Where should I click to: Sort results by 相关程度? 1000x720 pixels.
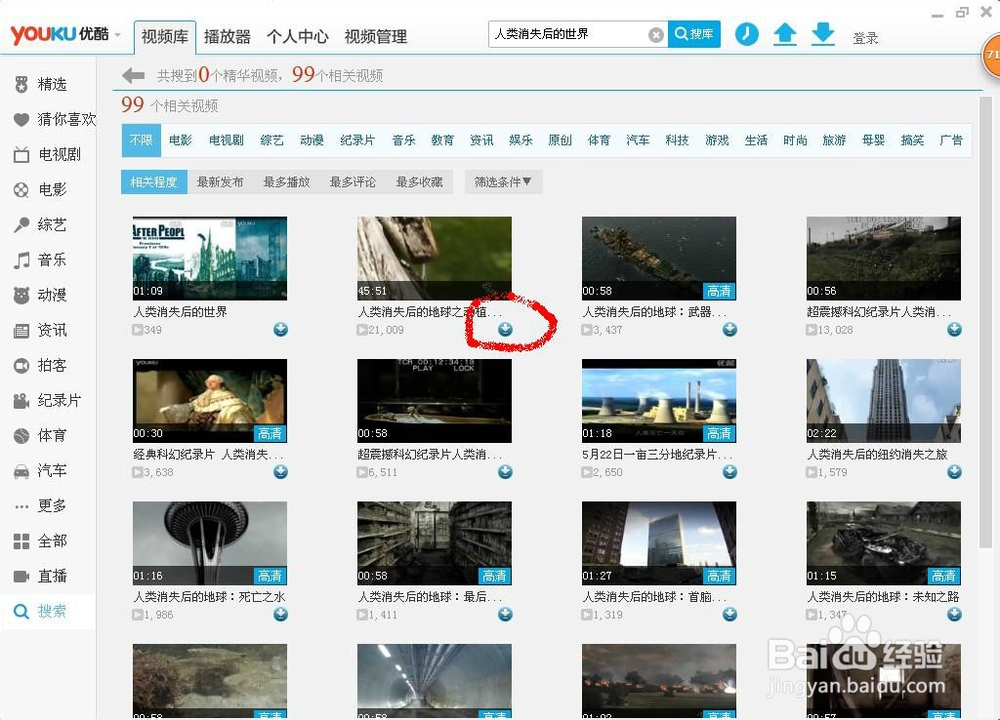click(x=154, y=182)
